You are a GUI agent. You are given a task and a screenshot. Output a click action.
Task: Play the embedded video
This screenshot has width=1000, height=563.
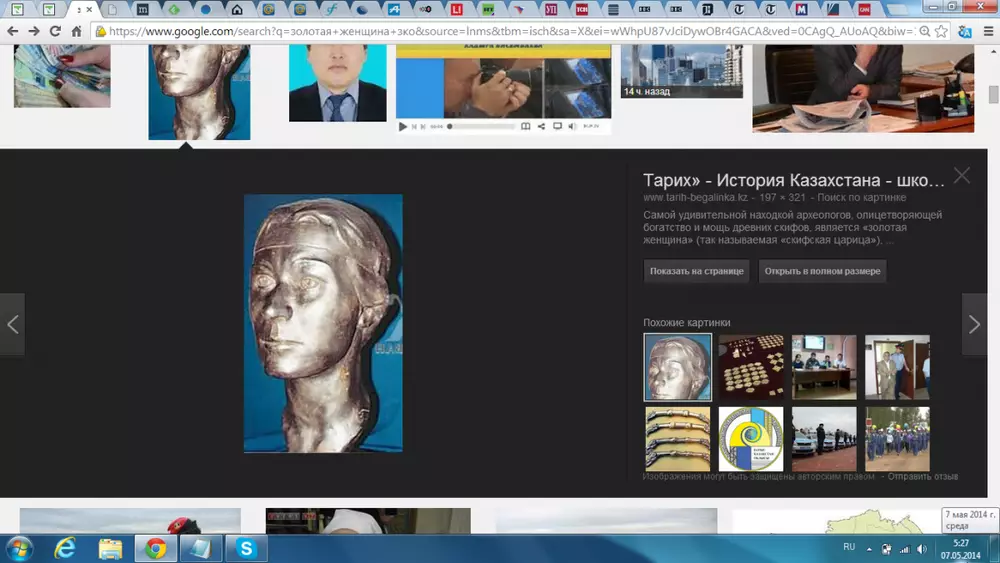[403, 127]
